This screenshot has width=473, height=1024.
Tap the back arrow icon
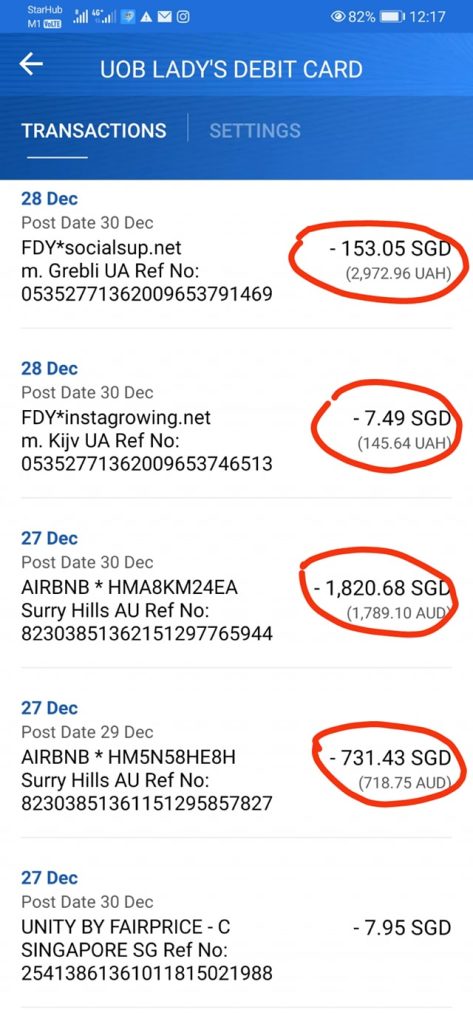coord(31,64)
